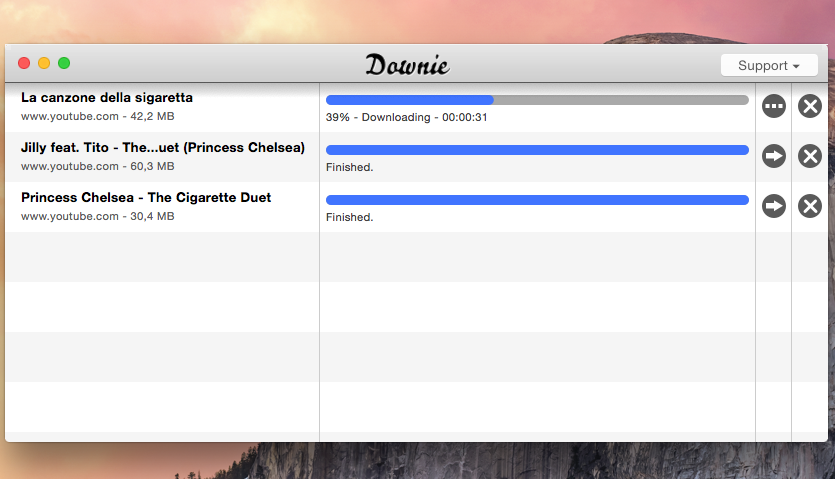The image size is (835, 479).
Task: Click Finished status of Jilly feat. Tito
Action: 349,167
